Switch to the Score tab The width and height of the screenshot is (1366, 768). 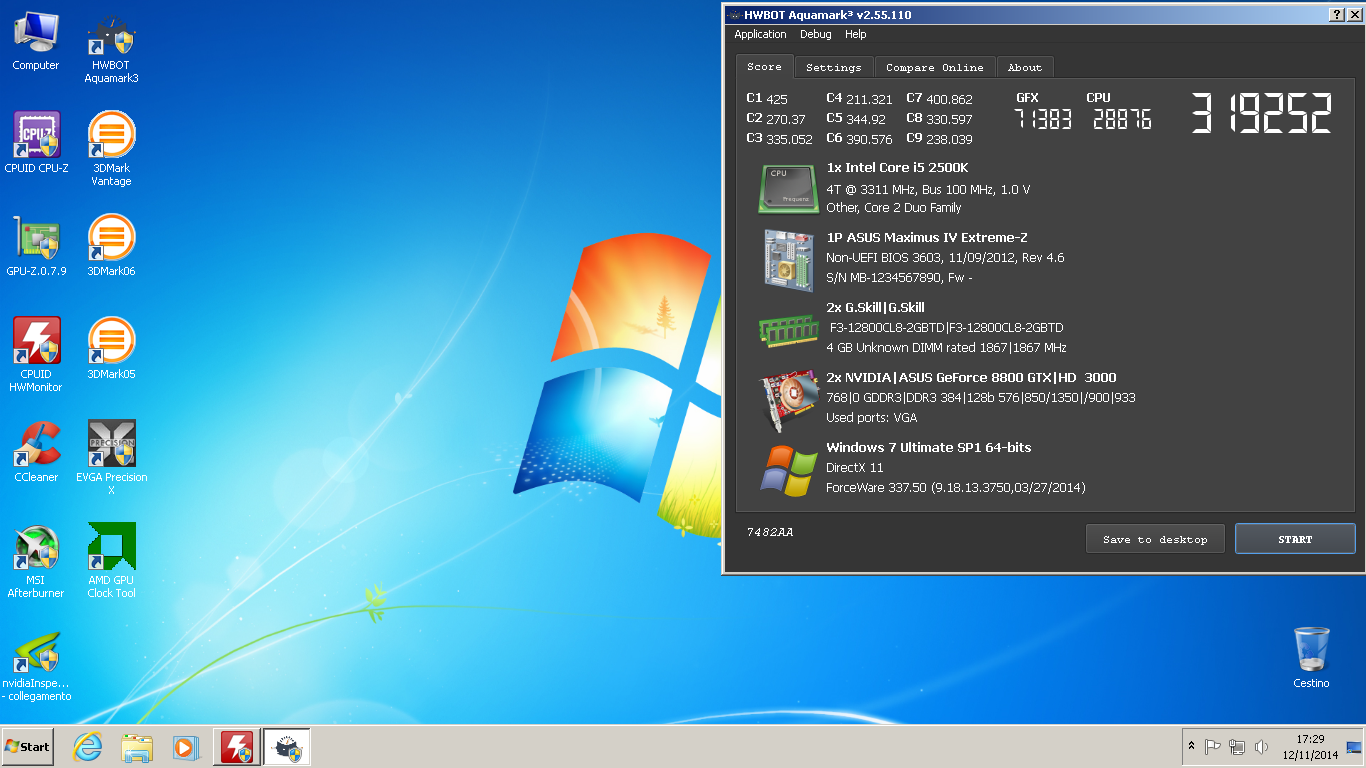click(765, 67)
